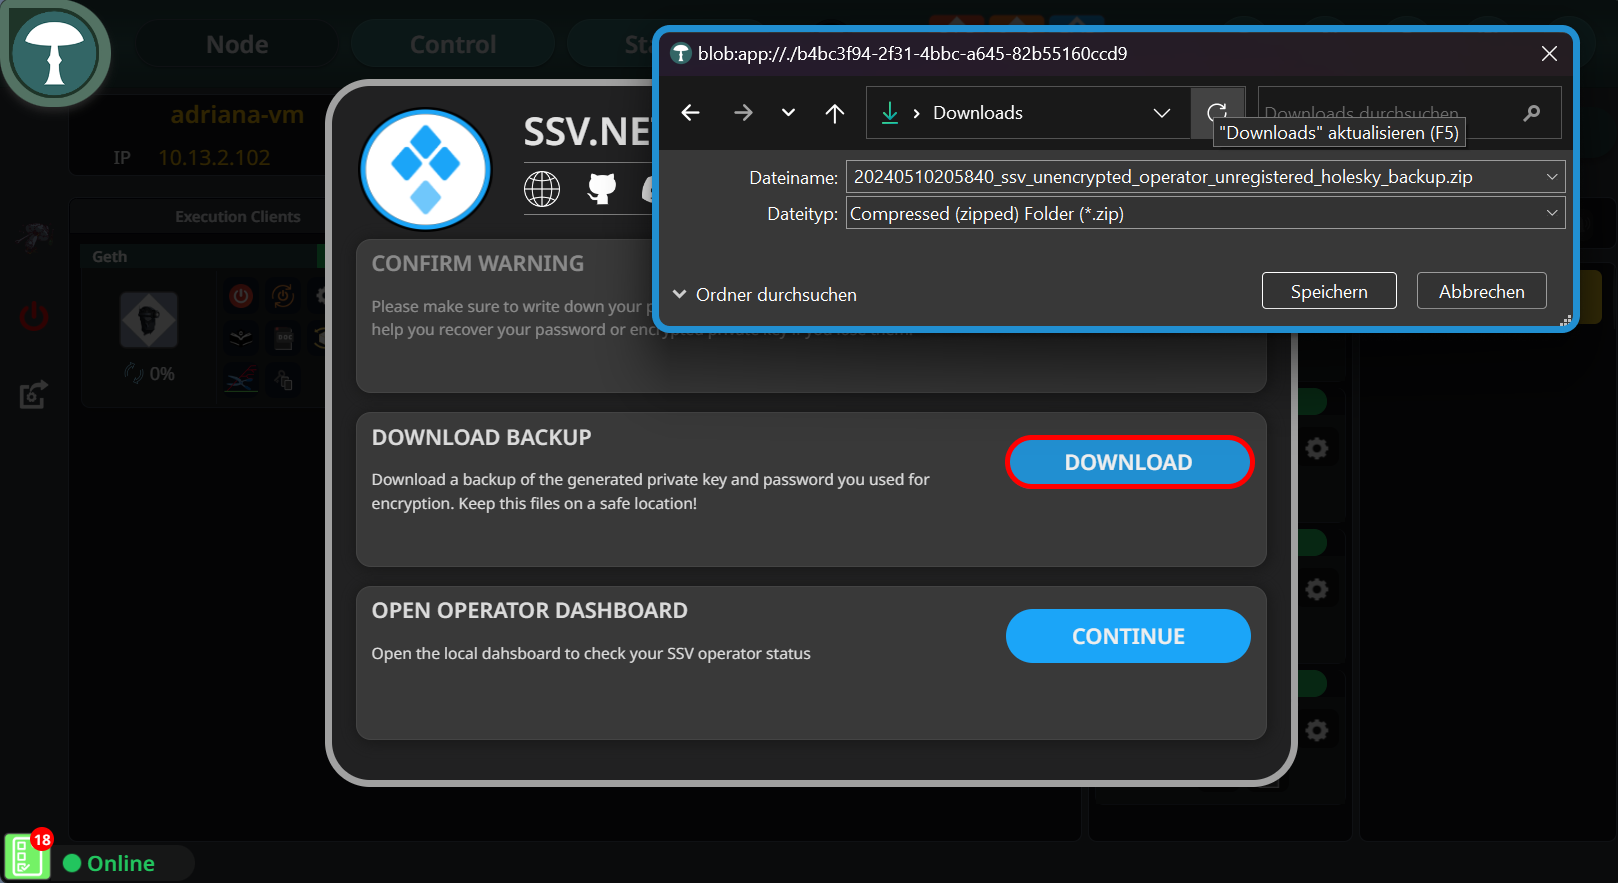The image size is (1618, 883).
Task: Open the Geth book documentation icon
Action: pyautogui.click(x=241, y=338)
